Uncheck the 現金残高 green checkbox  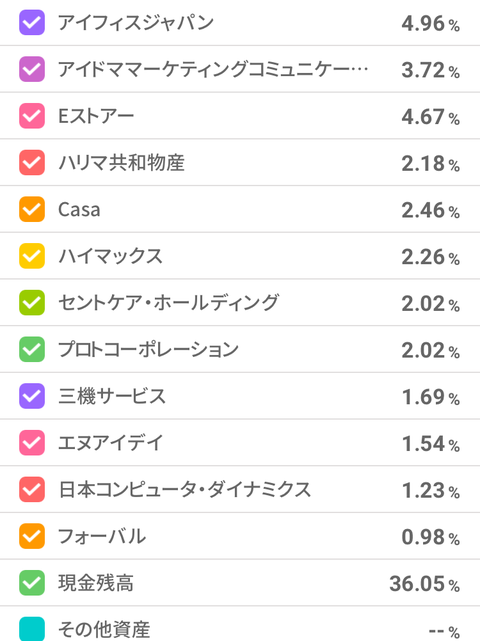[x=32, y=583]
